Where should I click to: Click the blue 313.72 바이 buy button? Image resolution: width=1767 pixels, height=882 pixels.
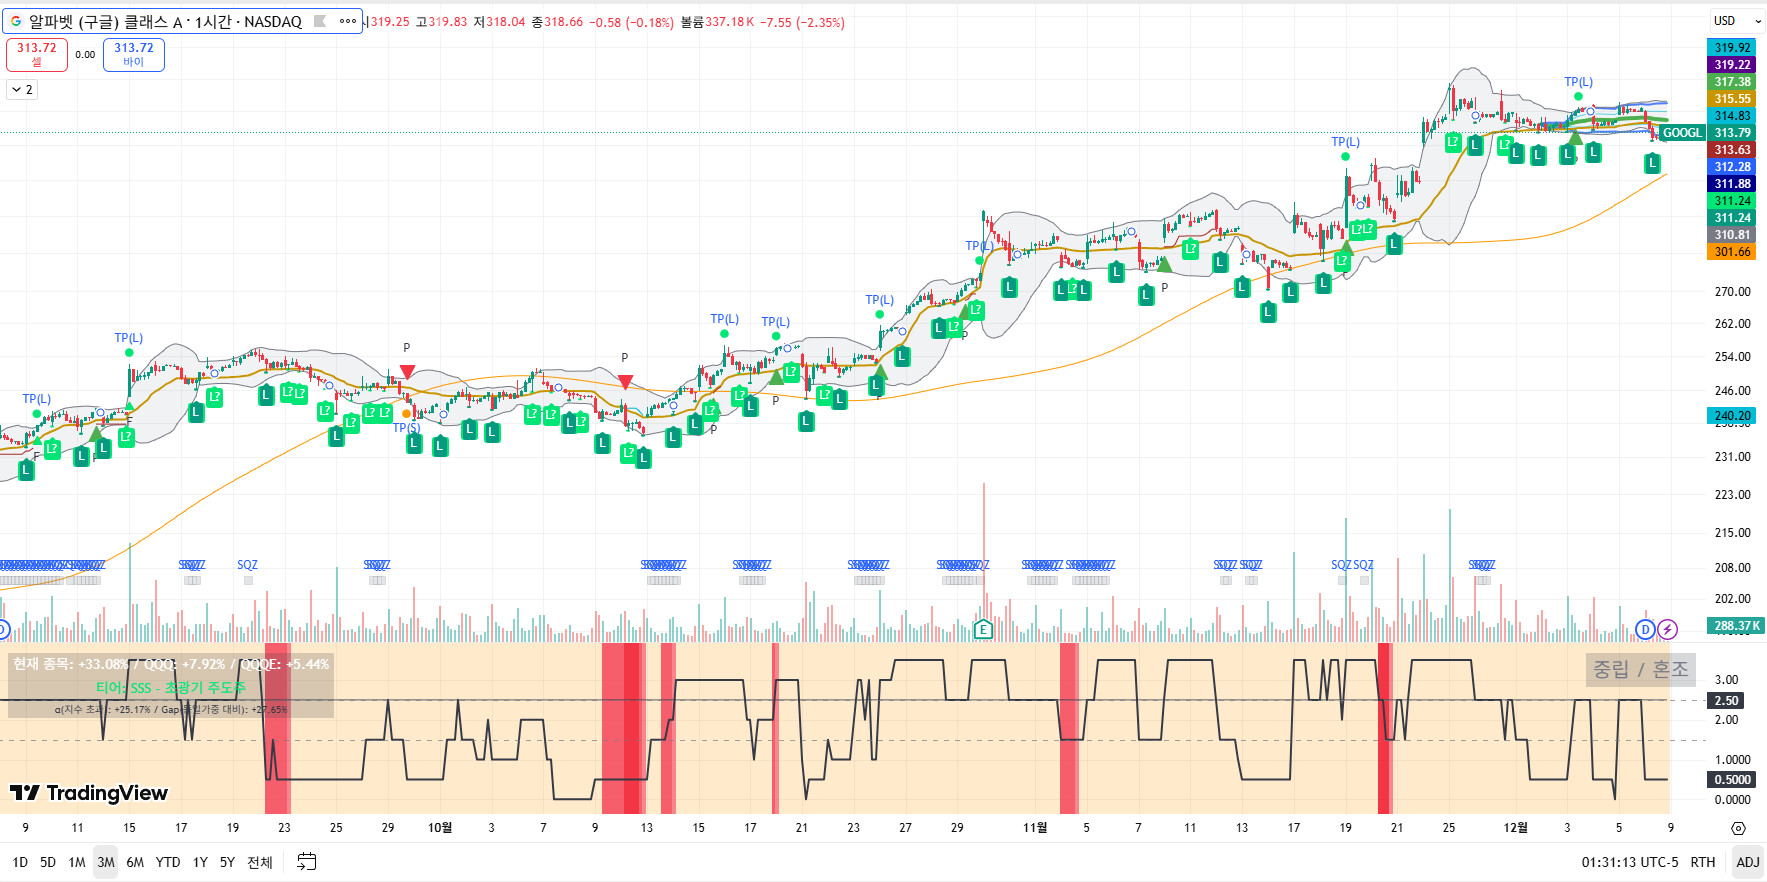point(134,54)
